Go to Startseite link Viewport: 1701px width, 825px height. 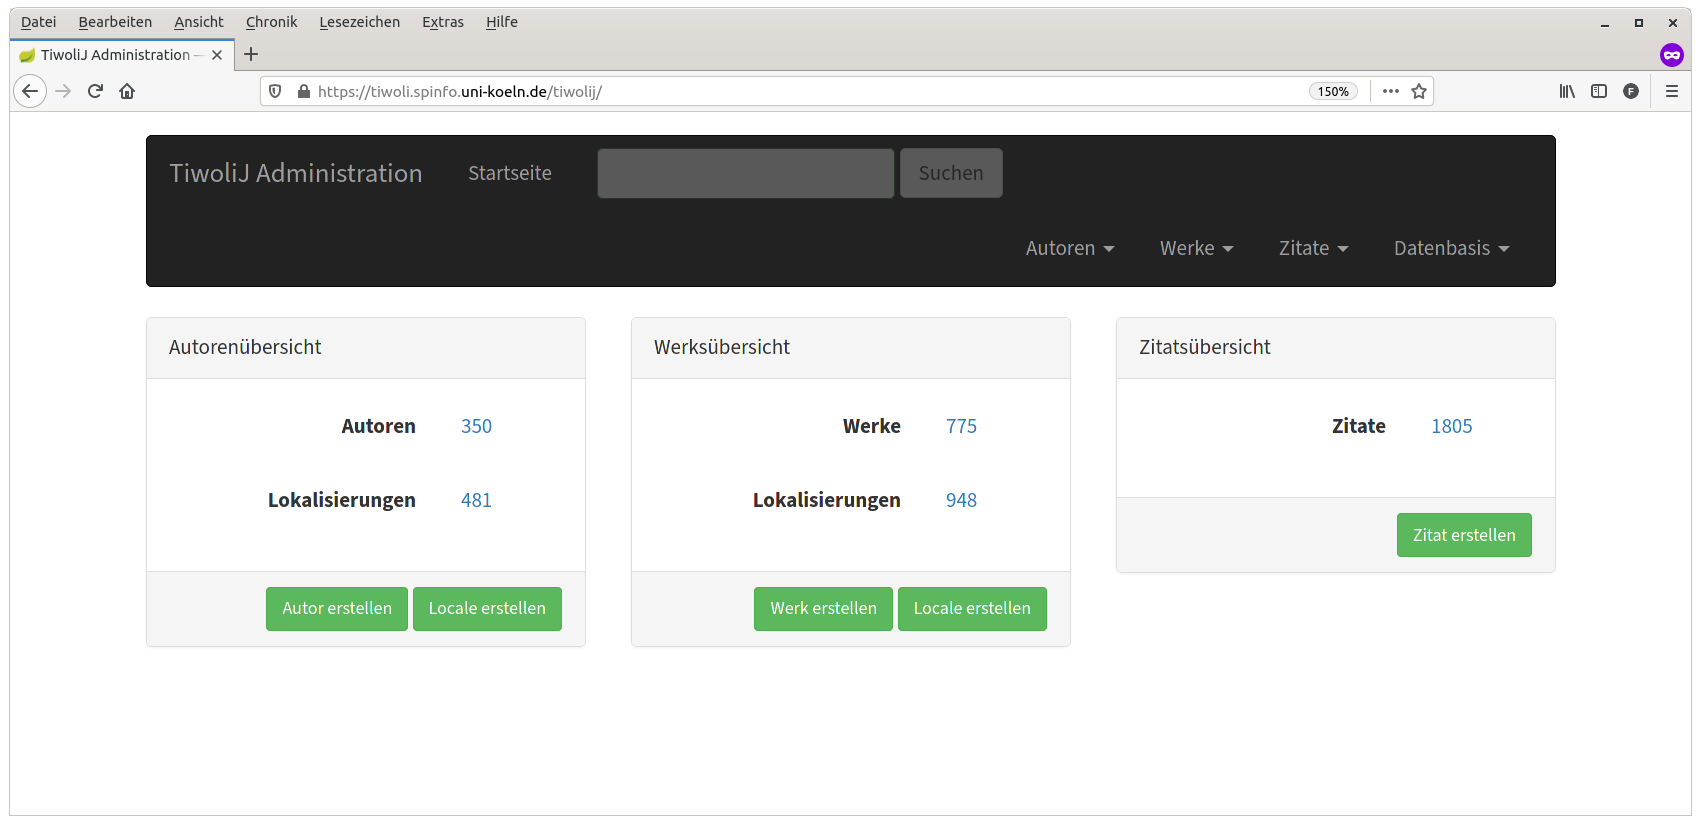pos(510,173)
